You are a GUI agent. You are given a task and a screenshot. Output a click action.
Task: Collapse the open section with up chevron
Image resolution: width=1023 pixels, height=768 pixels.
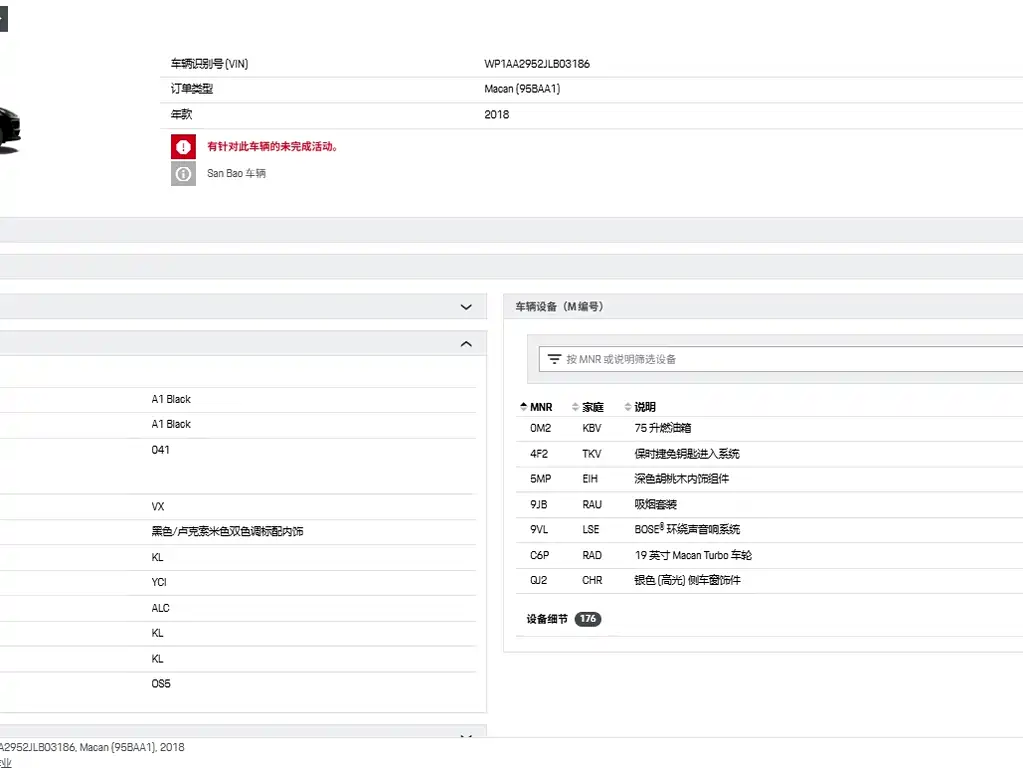466,344
